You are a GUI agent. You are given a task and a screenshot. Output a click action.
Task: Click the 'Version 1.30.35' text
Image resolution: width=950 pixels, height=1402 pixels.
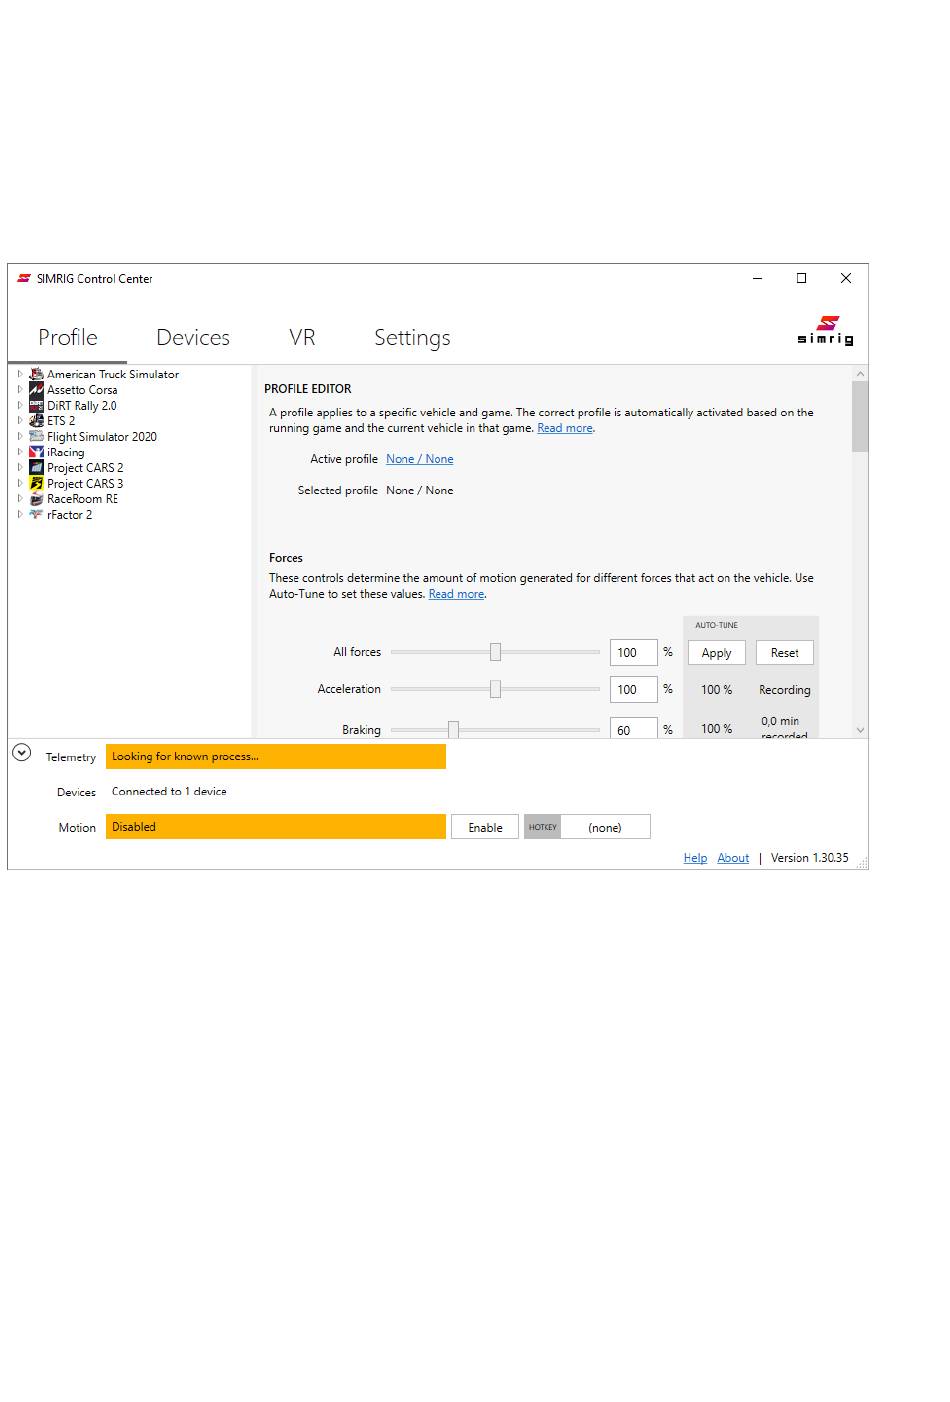(x=810, y=858)
